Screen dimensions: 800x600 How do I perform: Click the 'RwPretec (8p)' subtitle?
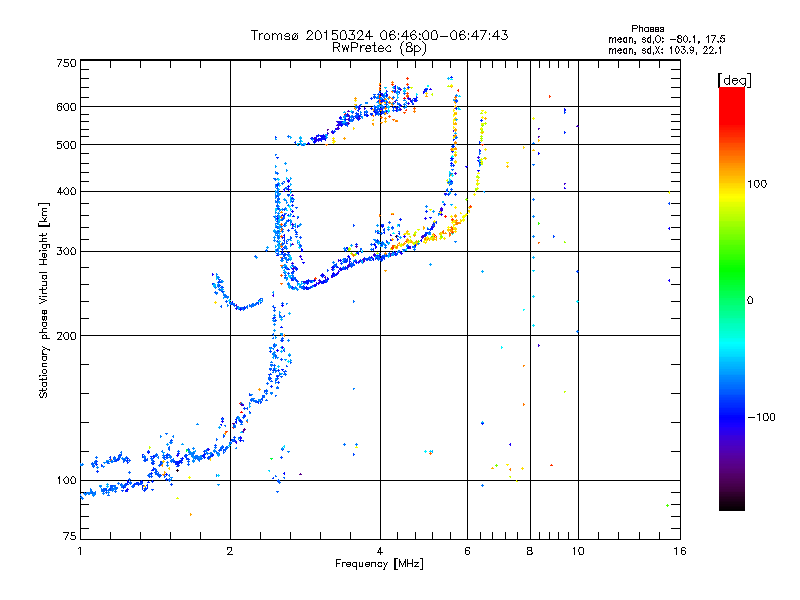[379, 48]
